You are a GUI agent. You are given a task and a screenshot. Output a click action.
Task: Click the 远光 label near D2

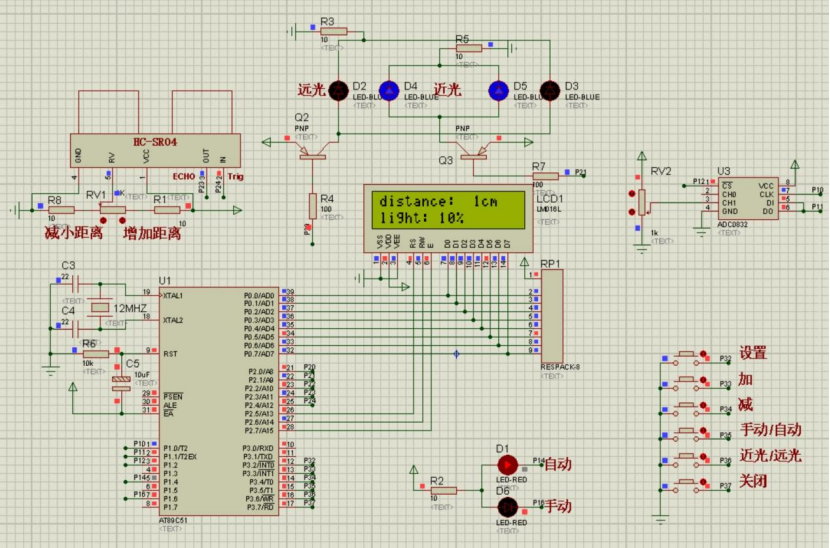311,90
